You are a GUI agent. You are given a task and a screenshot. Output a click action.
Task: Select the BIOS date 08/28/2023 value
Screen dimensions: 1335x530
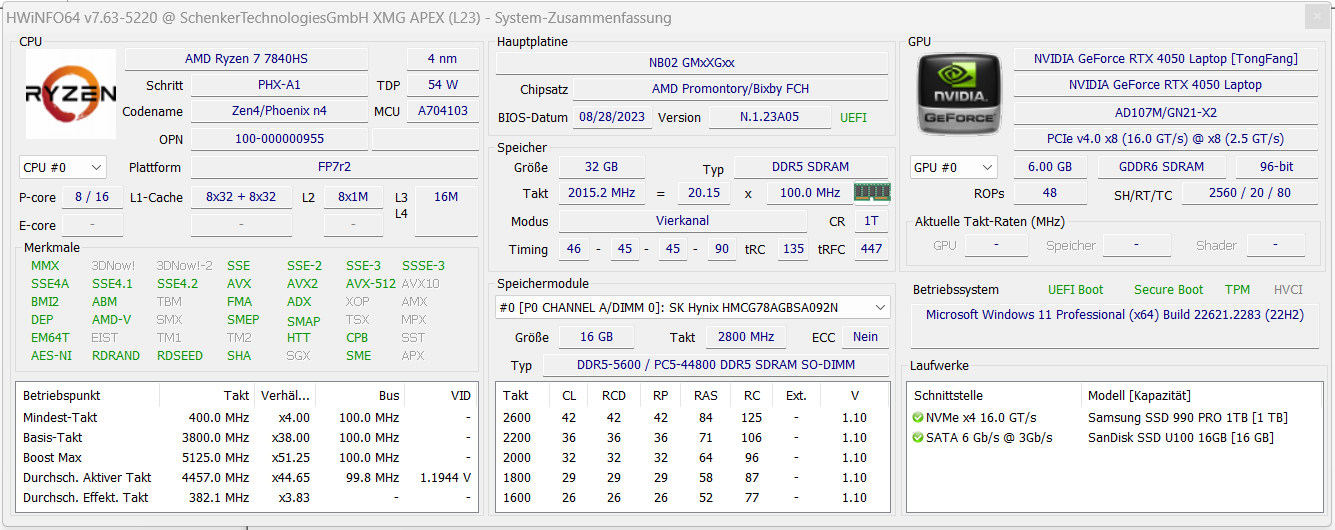click(x=612, y=117)
